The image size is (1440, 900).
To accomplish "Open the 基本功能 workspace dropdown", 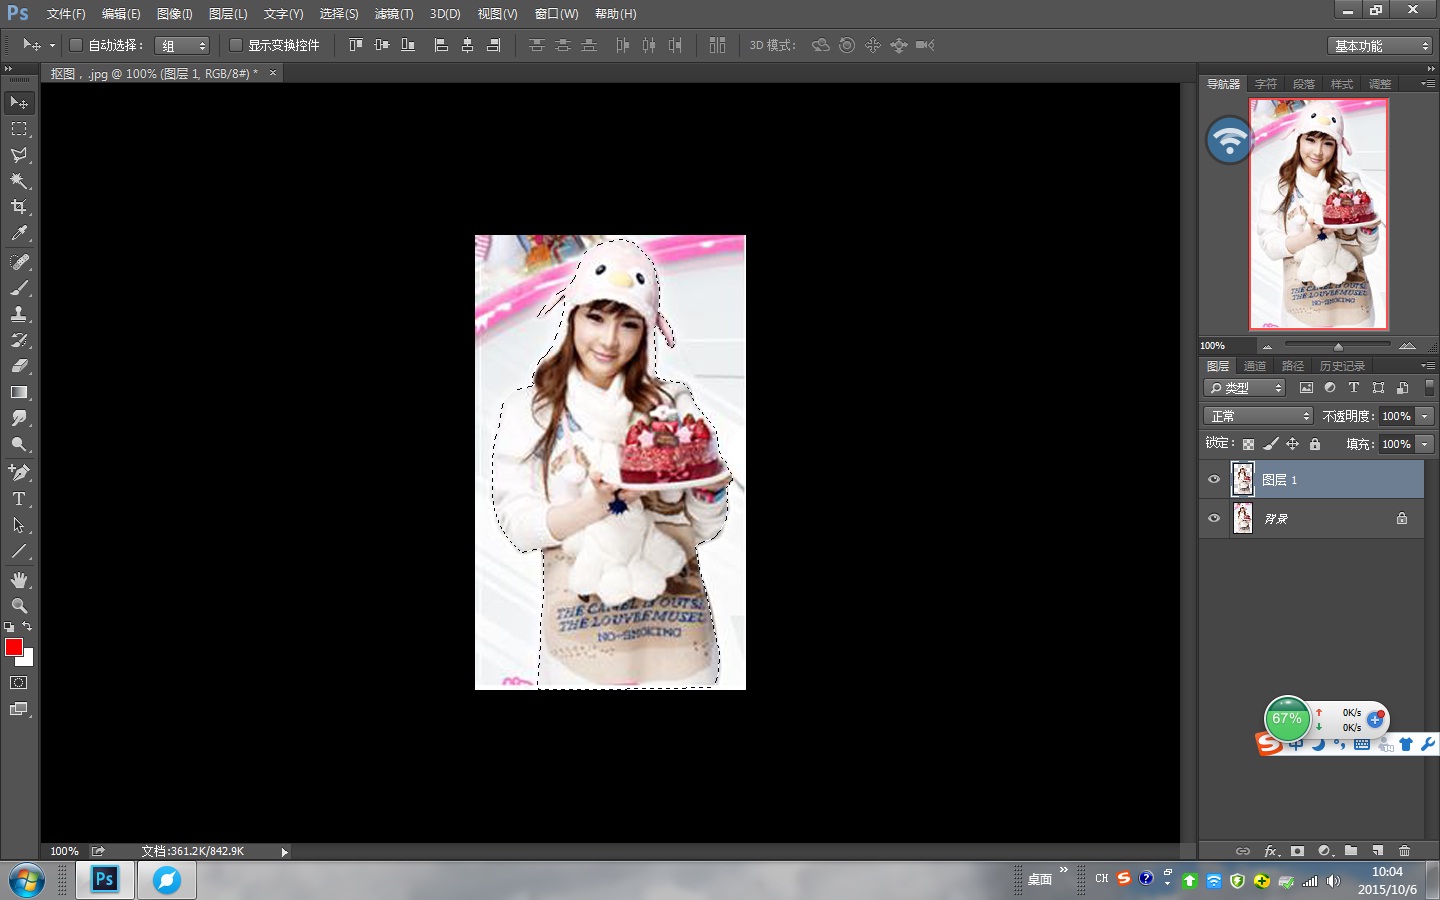I will point(1381,46).
